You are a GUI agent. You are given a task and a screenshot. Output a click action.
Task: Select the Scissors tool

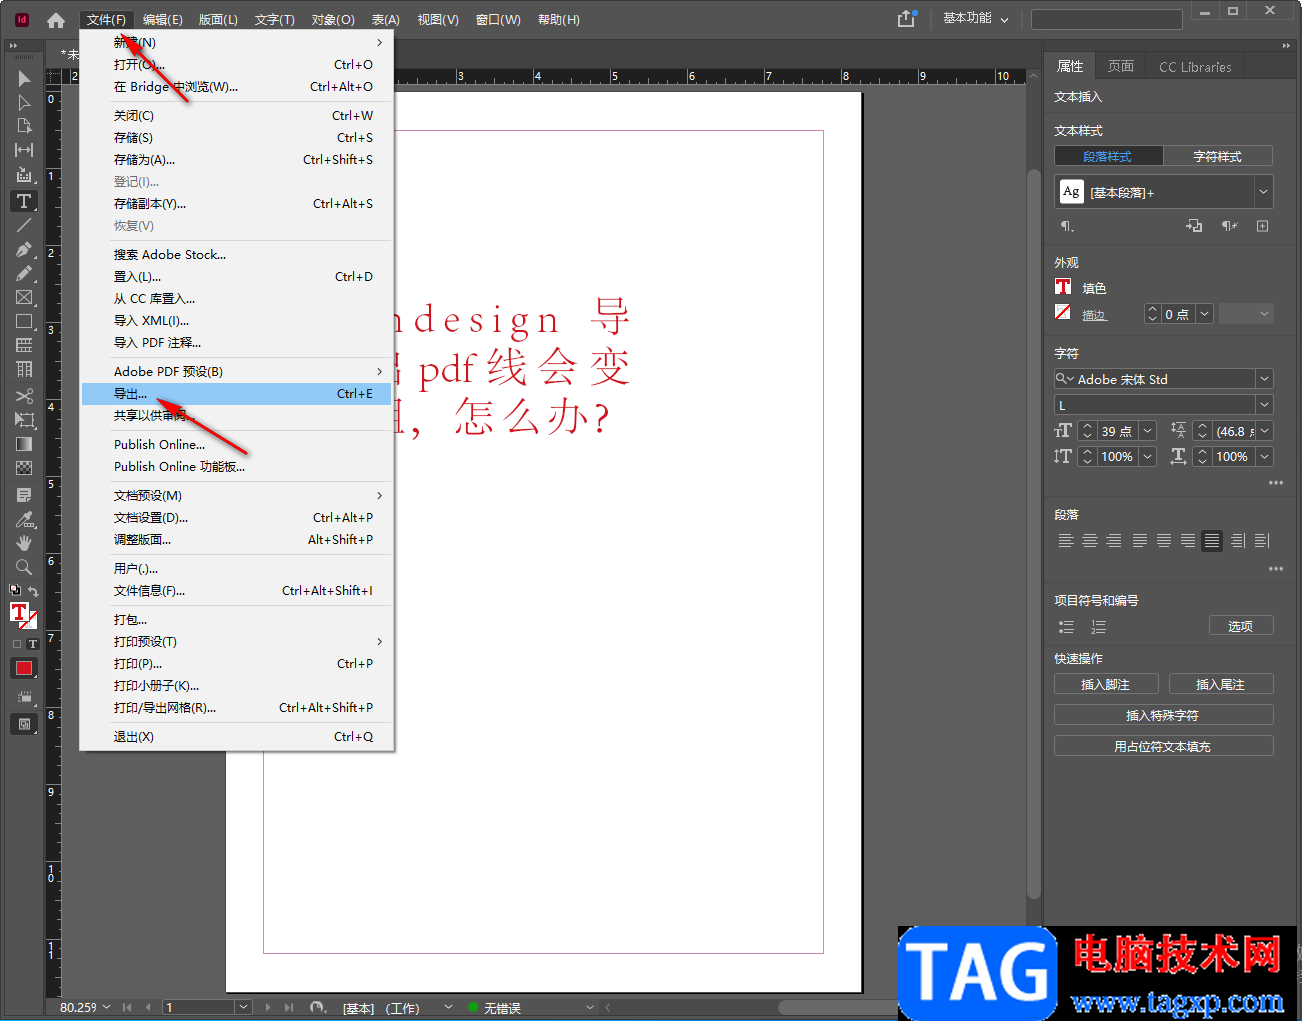coord(24,396)
